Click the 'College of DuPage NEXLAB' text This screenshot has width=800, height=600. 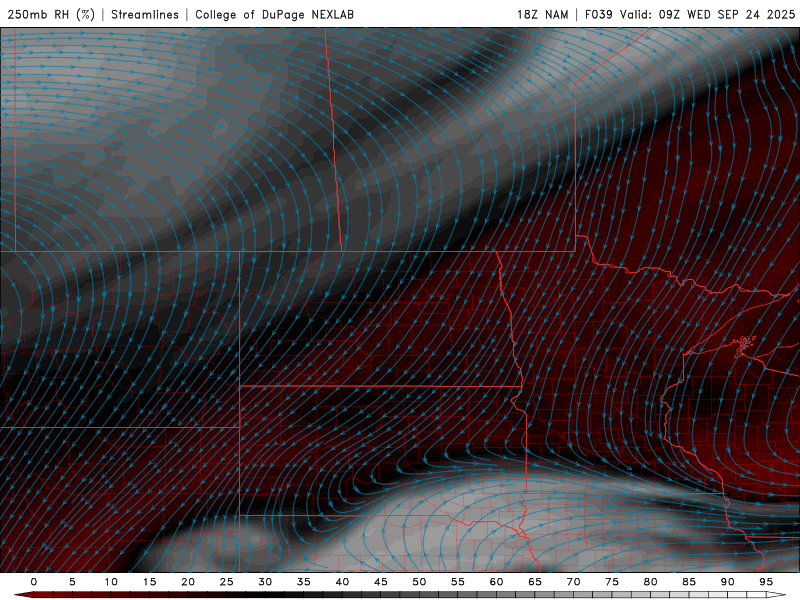click(274, 14)
